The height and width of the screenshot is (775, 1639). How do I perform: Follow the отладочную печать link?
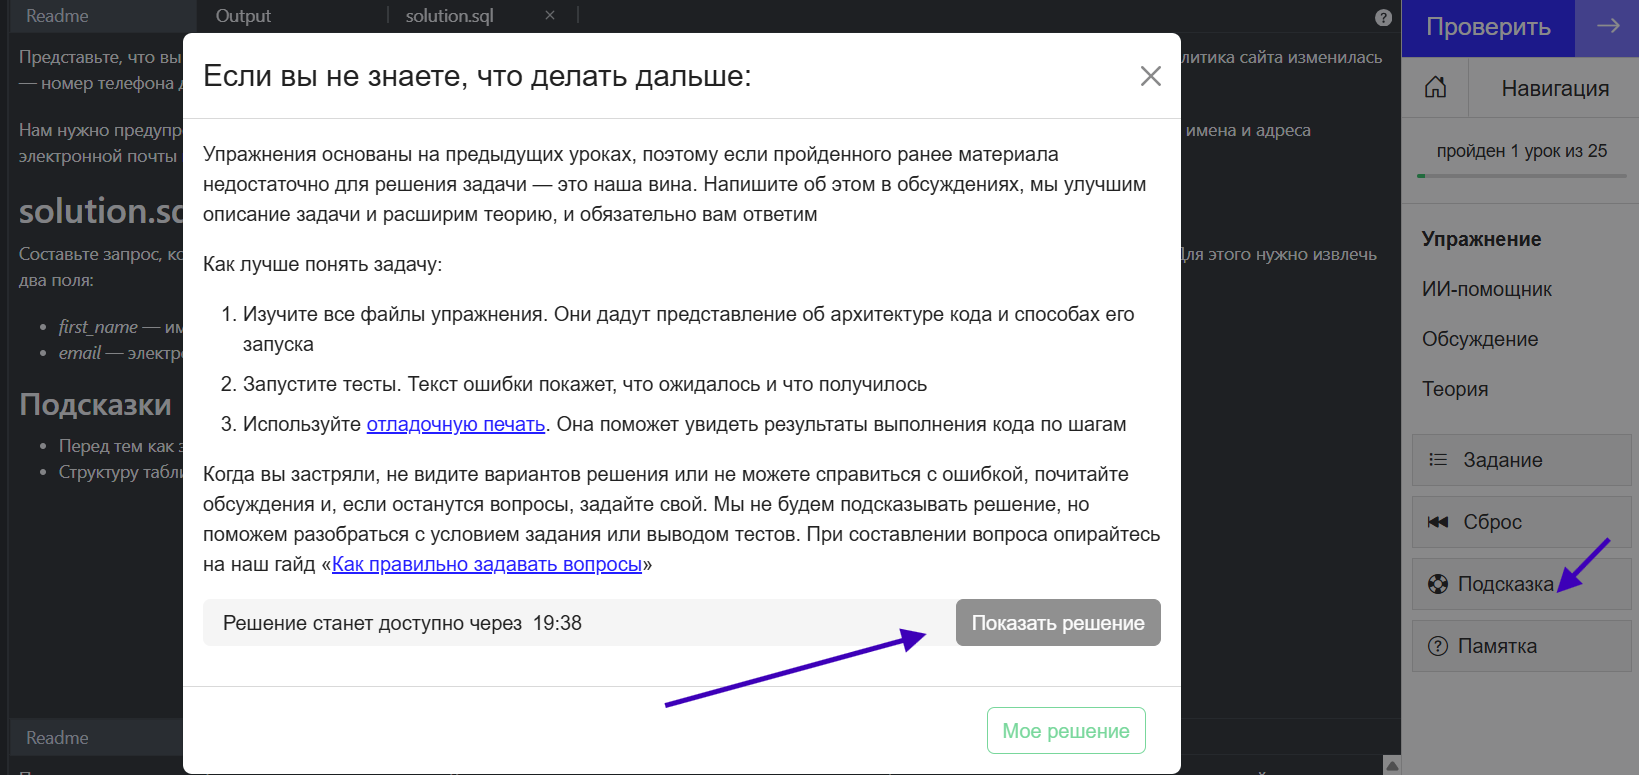[x=455, y=424]
